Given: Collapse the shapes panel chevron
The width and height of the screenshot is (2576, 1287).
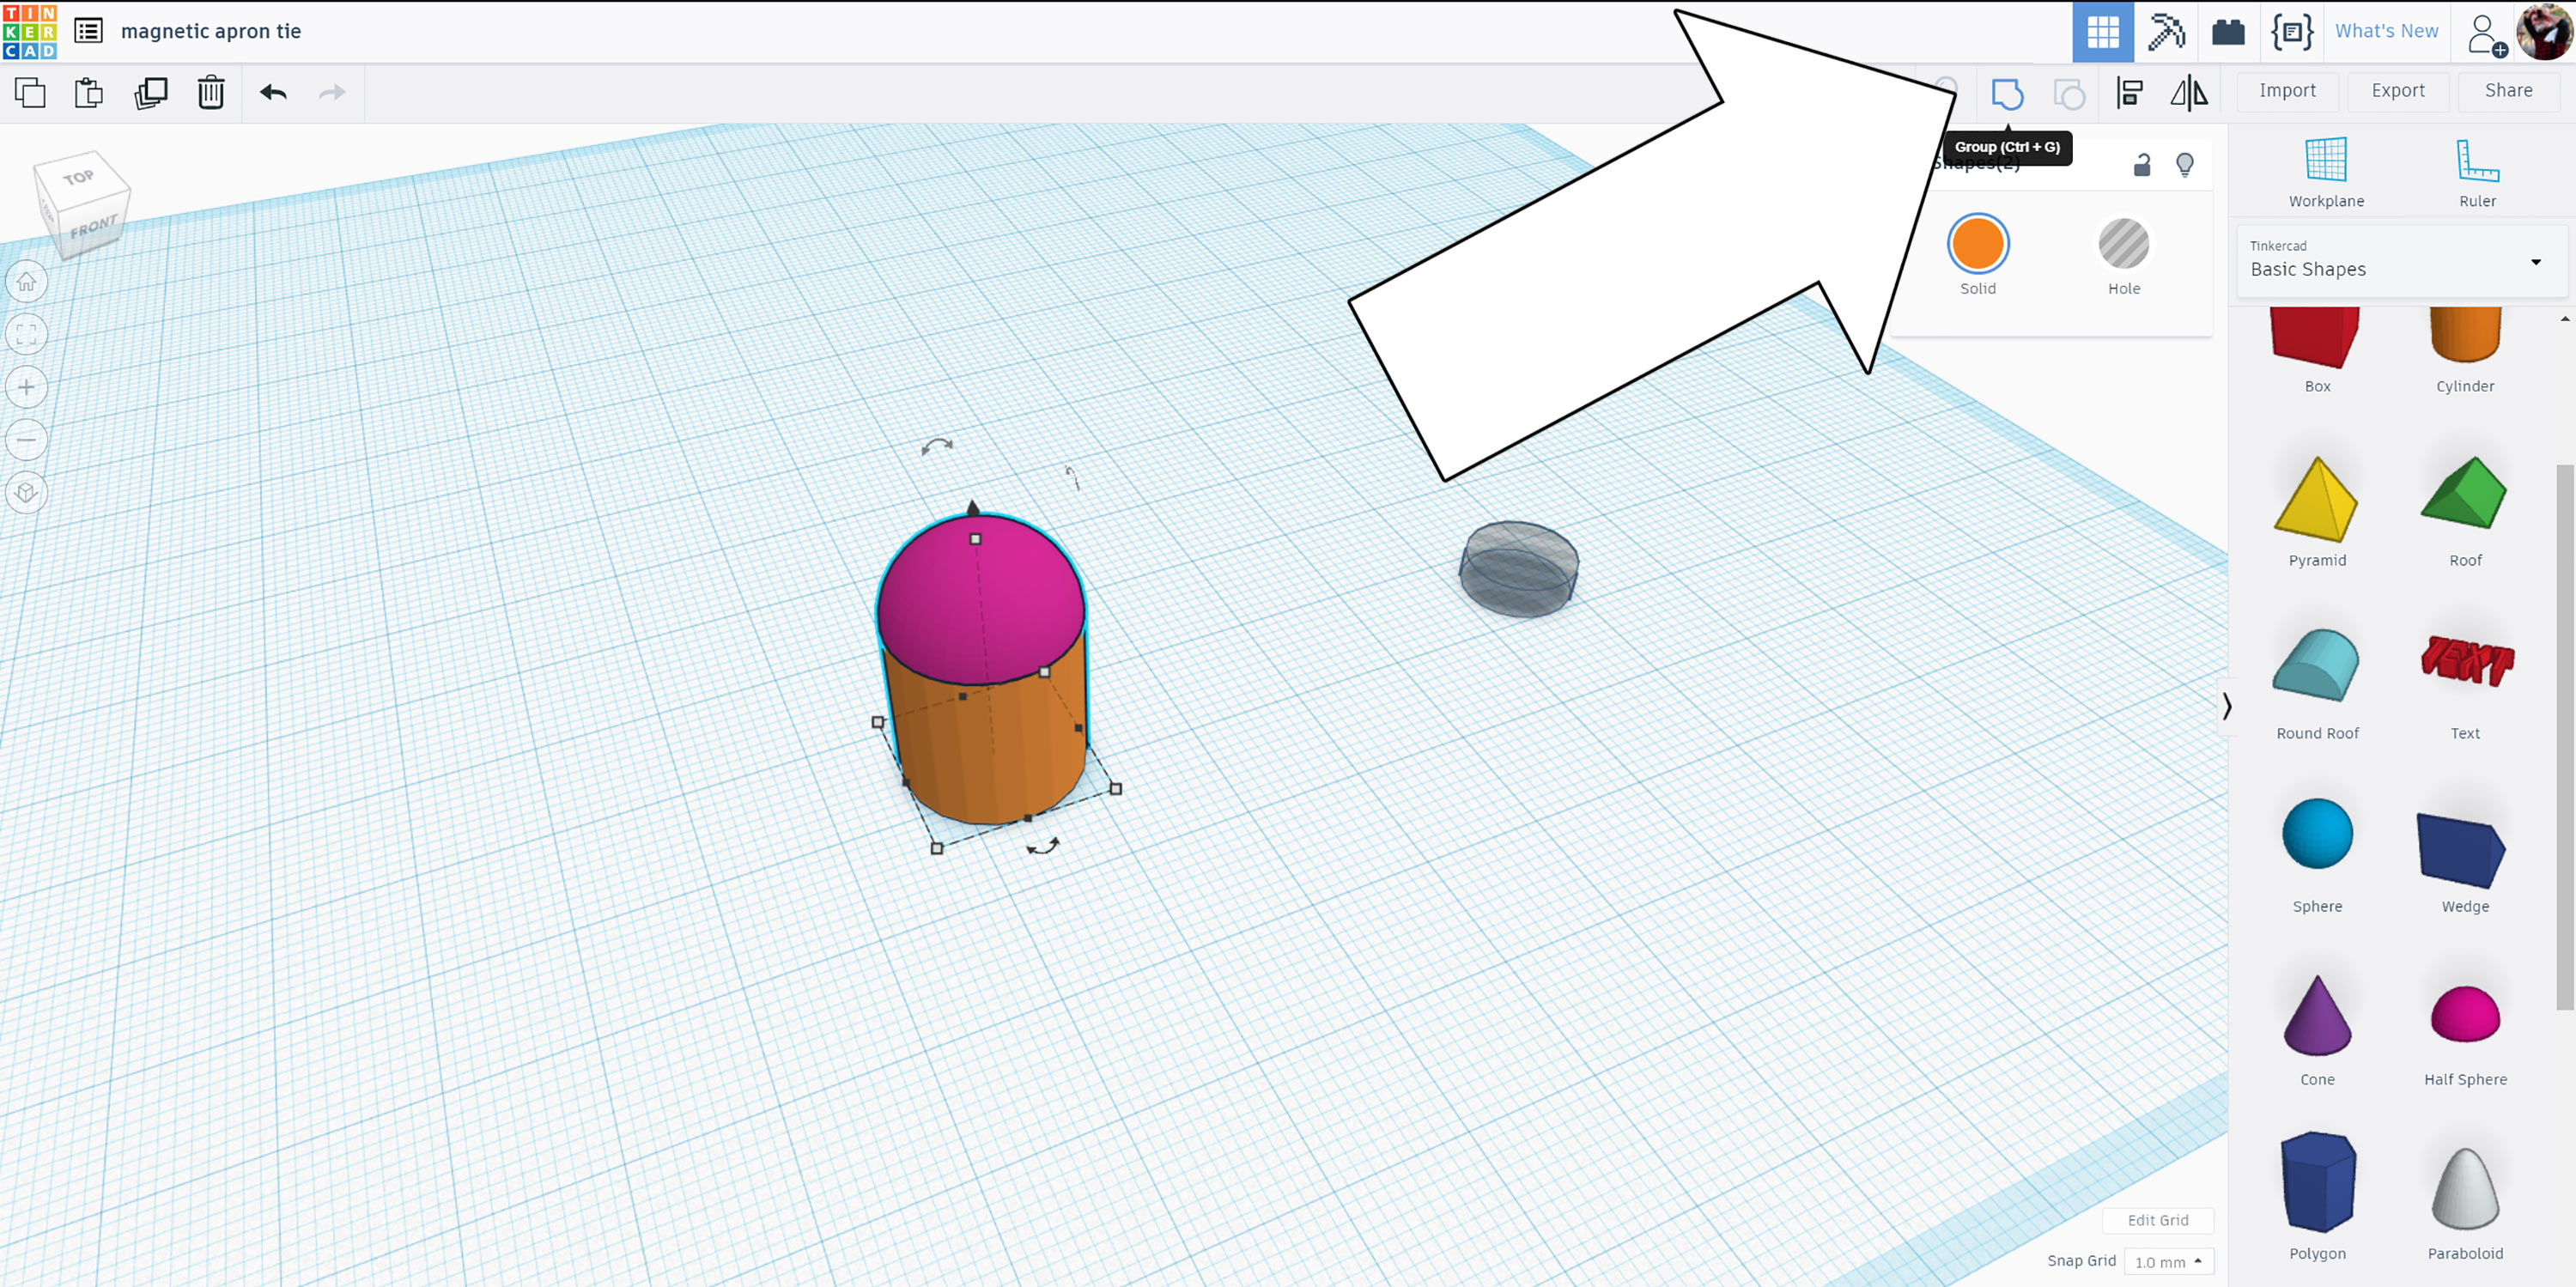Looking at the screenshot, I should 2226,707.
